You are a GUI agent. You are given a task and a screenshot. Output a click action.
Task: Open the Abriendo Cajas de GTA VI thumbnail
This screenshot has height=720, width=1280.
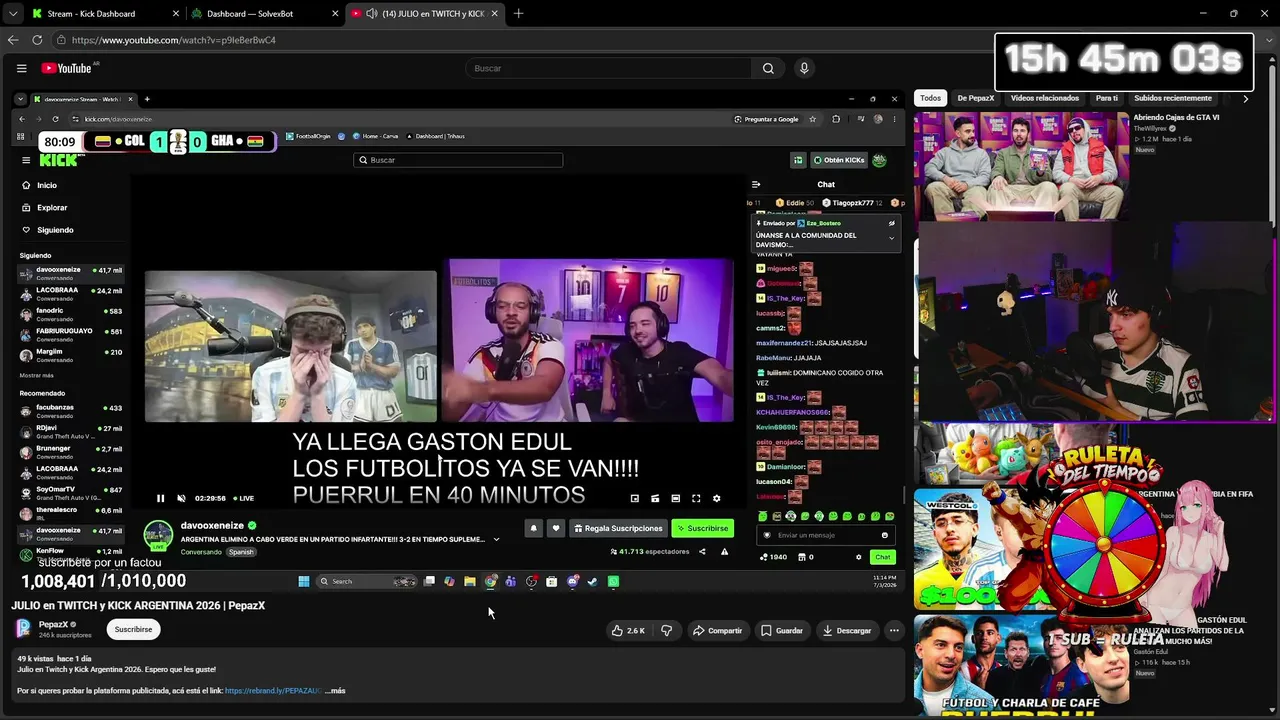(x=1021, y=165)
